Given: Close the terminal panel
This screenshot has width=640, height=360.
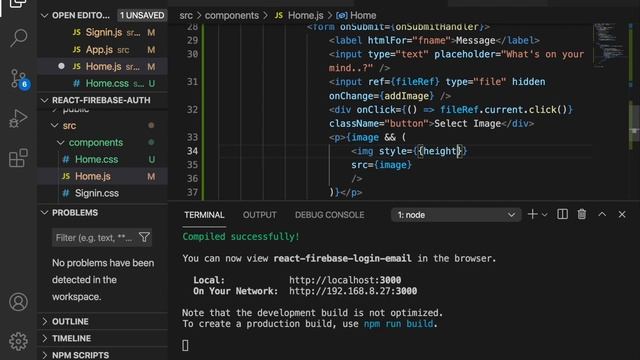Looking at the screenshot, I should pyautogui.click(x=622, y=214).
